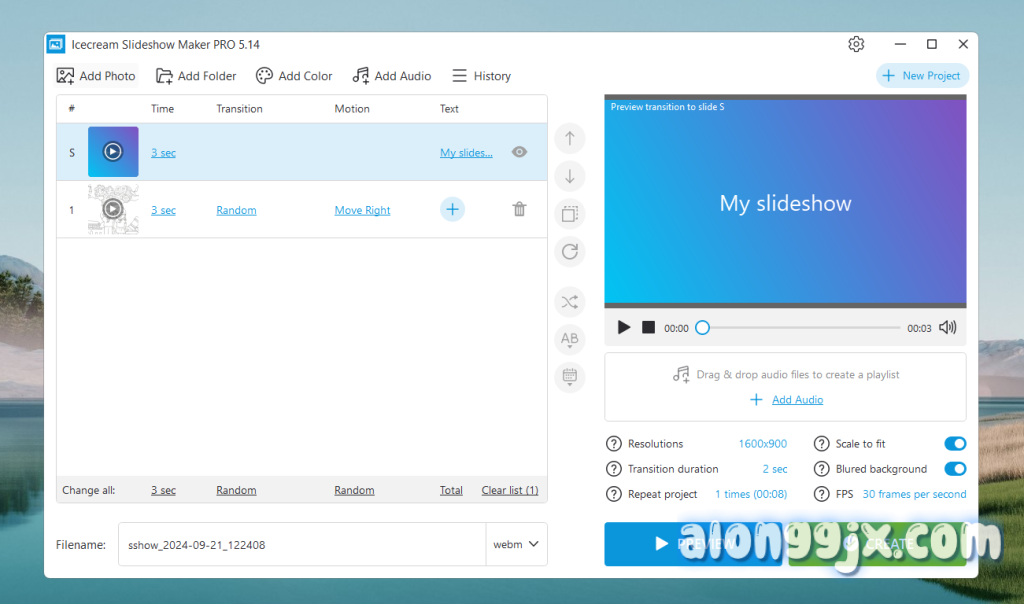The height and width of the screenshot is (604, 1024).
Task: Shuffle slides with the random order icon
Action: click(x=570, y=301)
